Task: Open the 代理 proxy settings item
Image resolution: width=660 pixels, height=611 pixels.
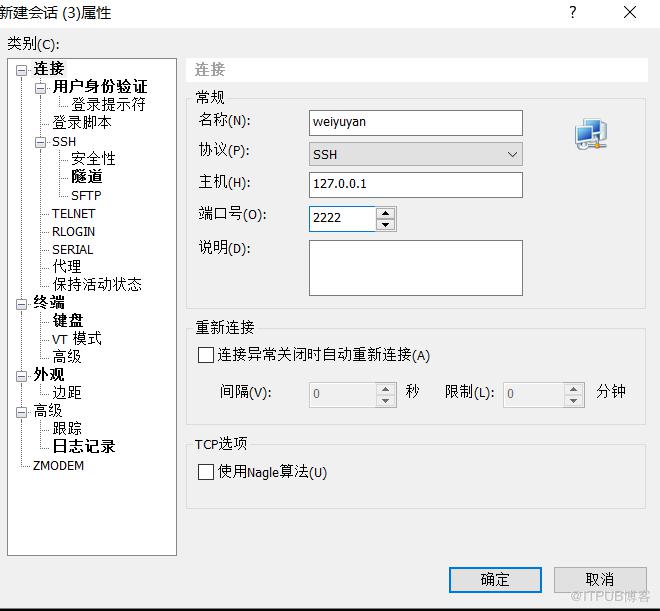Action: pyautogui.click(x=67, y=266)
